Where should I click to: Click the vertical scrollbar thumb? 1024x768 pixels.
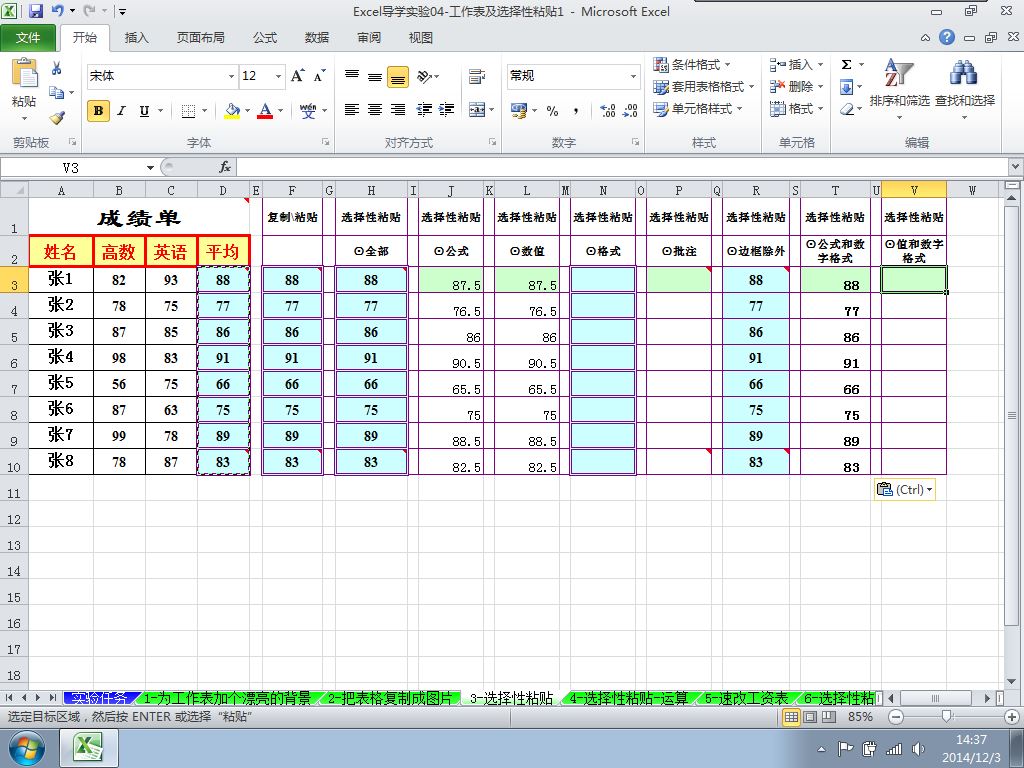pos(1012,415)
